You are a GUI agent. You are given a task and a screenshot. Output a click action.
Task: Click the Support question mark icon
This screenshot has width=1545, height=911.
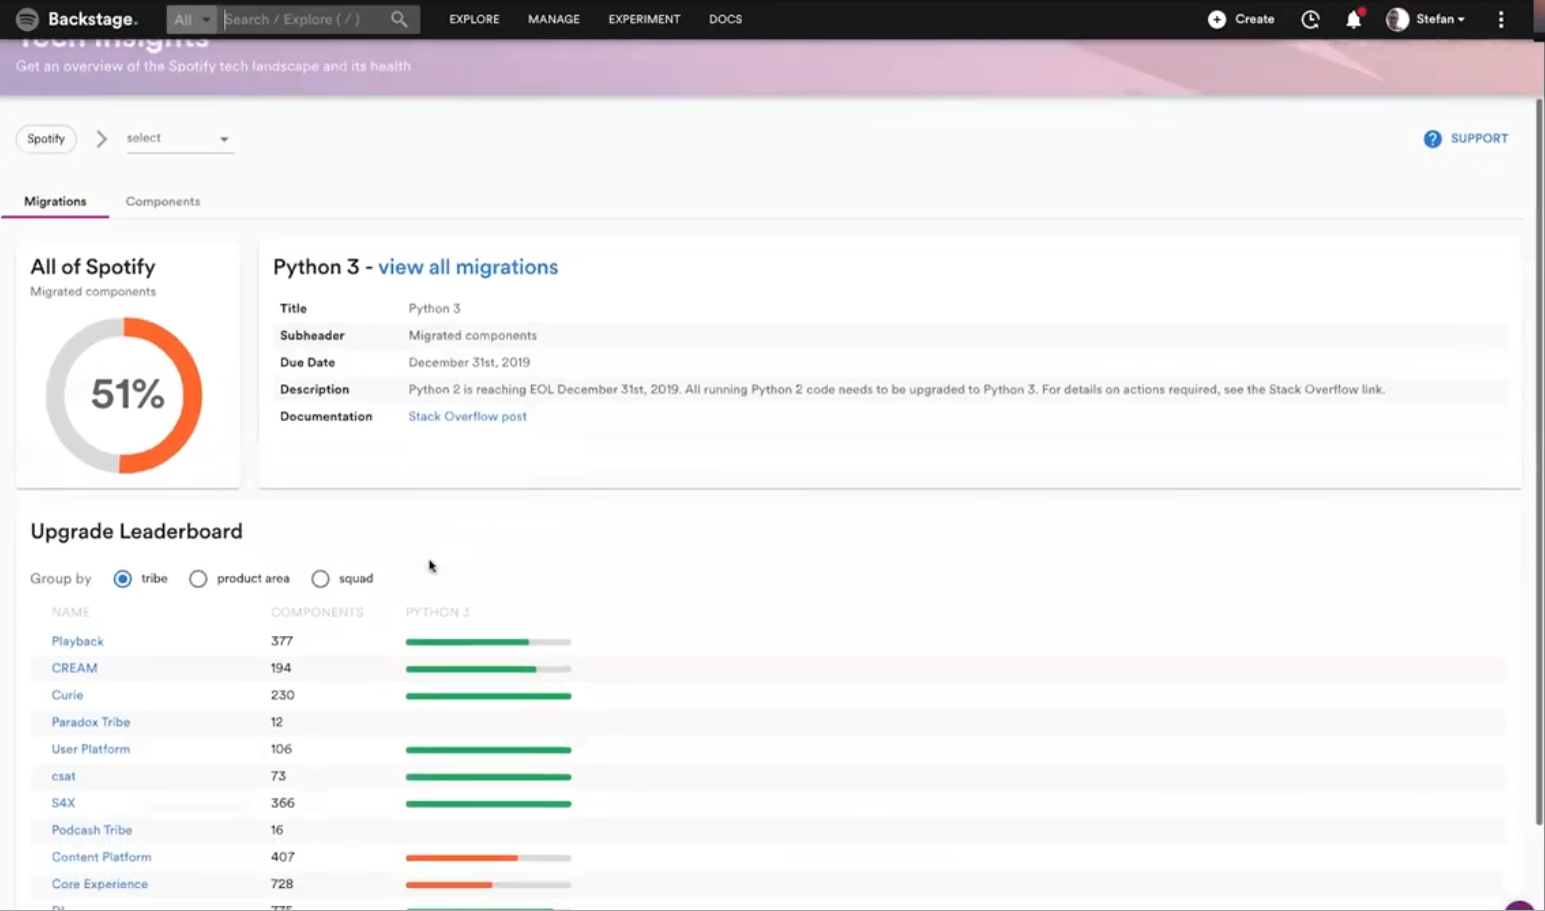1433,139
